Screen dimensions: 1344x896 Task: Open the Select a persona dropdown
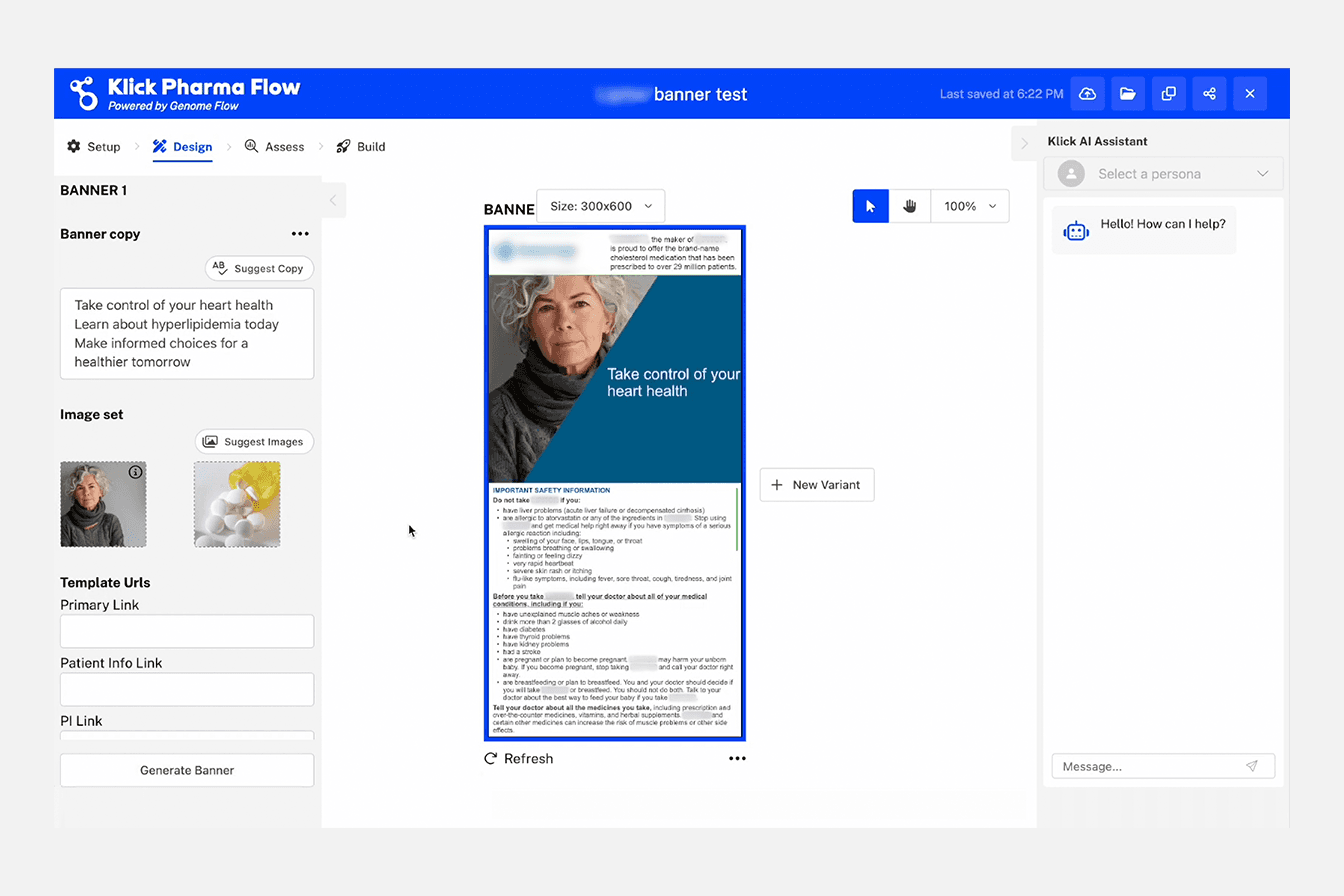pos(1163,174)
